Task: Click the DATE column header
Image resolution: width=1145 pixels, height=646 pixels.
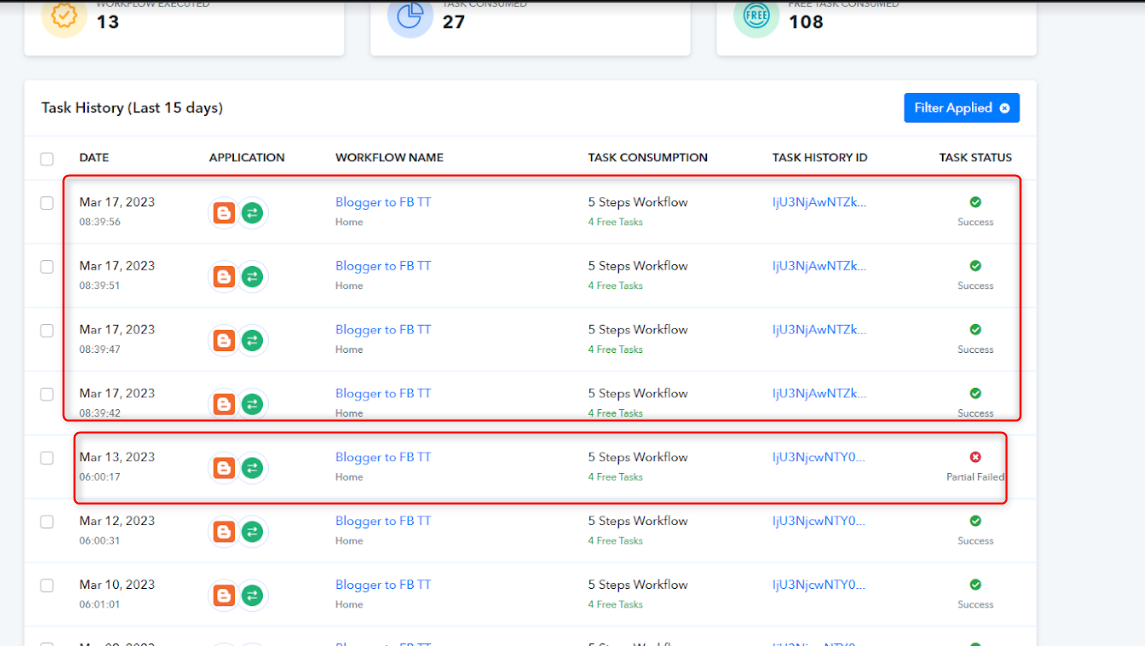Action: 94,158
